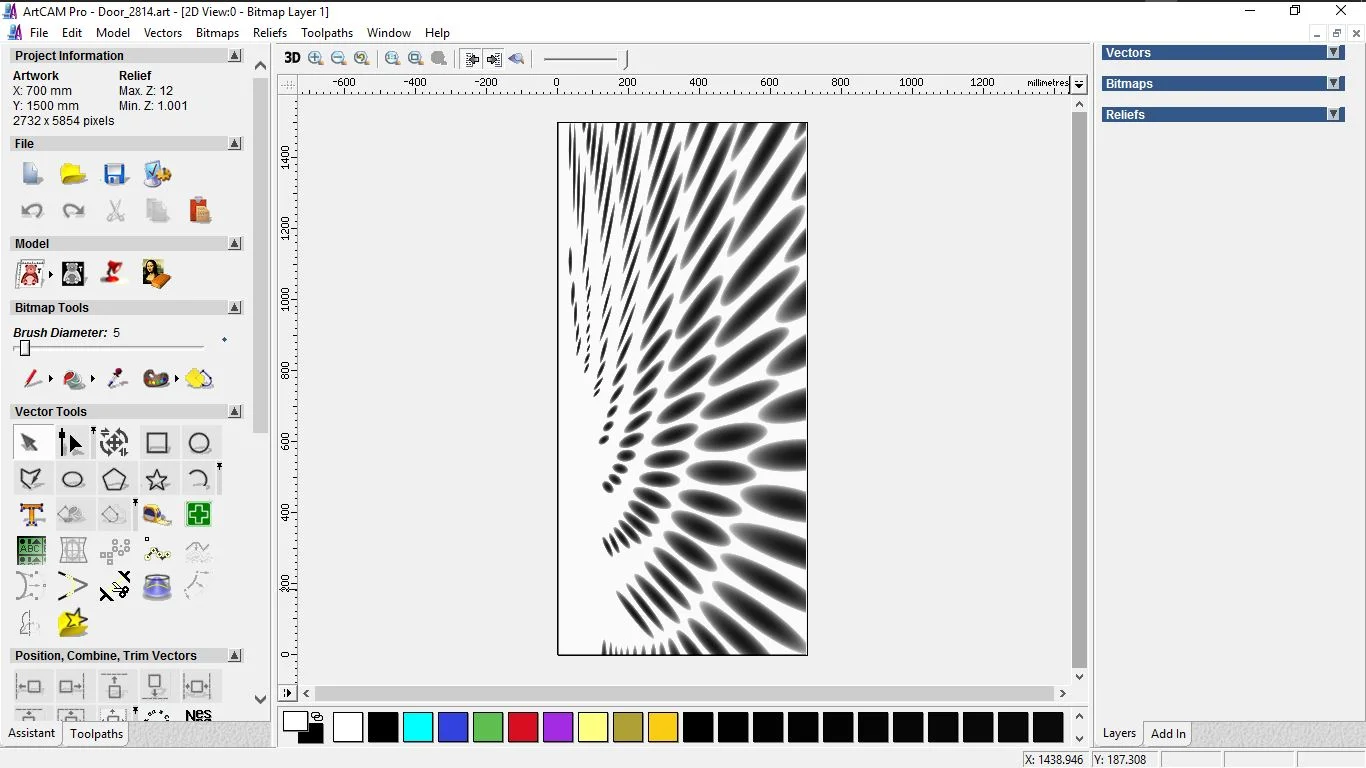Toggle the primary/secondary colour link icon
The image size is (1366, 768).
tap(317, 716)
